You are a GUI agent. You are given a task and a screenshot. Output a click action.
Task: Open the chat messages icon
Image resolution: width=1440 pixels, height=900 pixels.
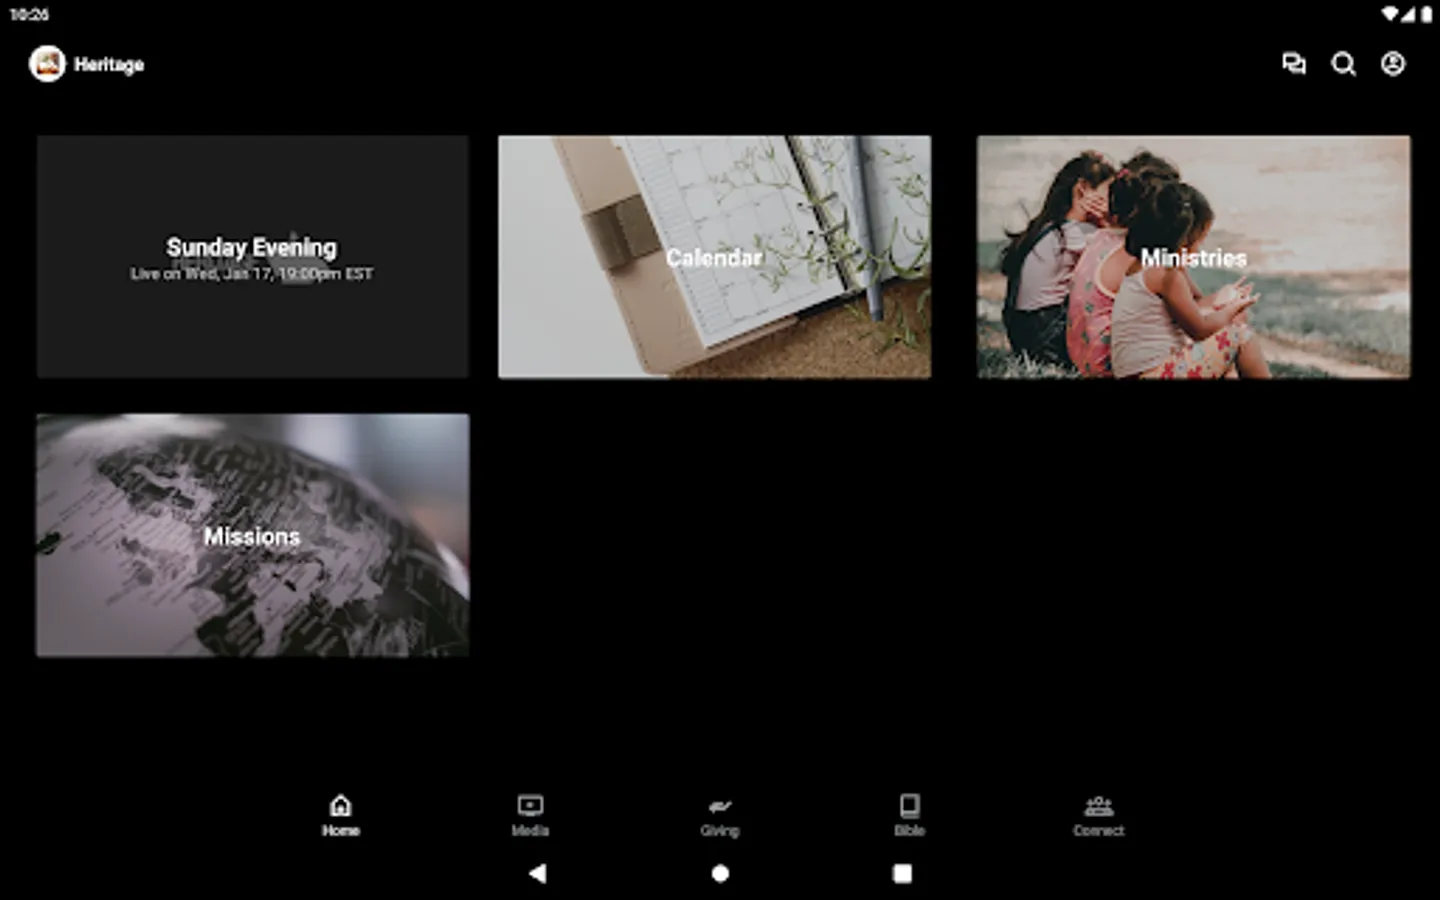click(1294, 64)
